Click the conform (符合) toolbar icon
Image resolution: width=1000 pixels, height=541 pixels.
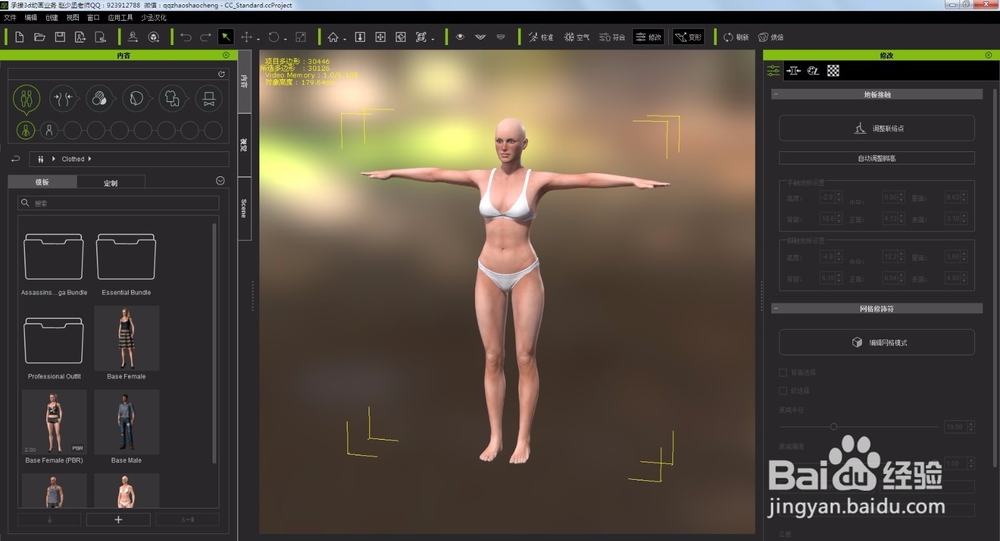pyautogui.click(x=612, y=37)
